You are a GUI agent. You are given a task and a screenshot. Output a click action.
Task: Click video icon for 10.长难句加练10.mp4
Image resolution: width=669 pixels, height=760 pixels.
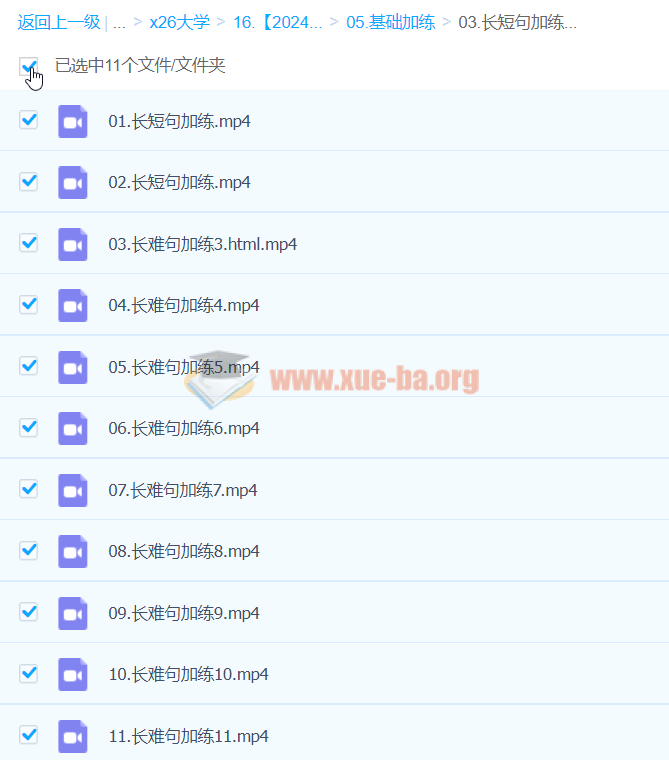(73, 674)
